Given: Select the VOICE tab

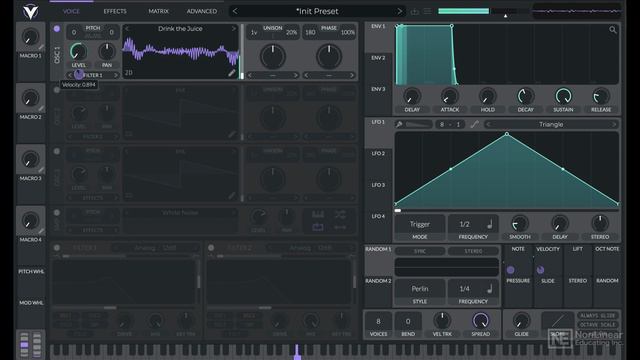Looking at the screenshot, I should click(71, 11).
